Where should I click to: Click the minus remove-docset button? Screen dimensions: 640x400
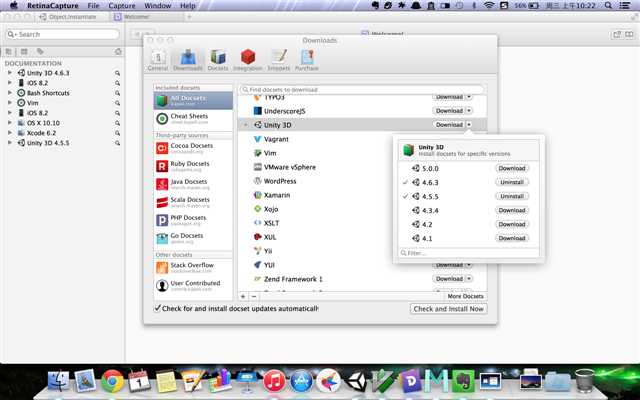(x=253, y=297)
